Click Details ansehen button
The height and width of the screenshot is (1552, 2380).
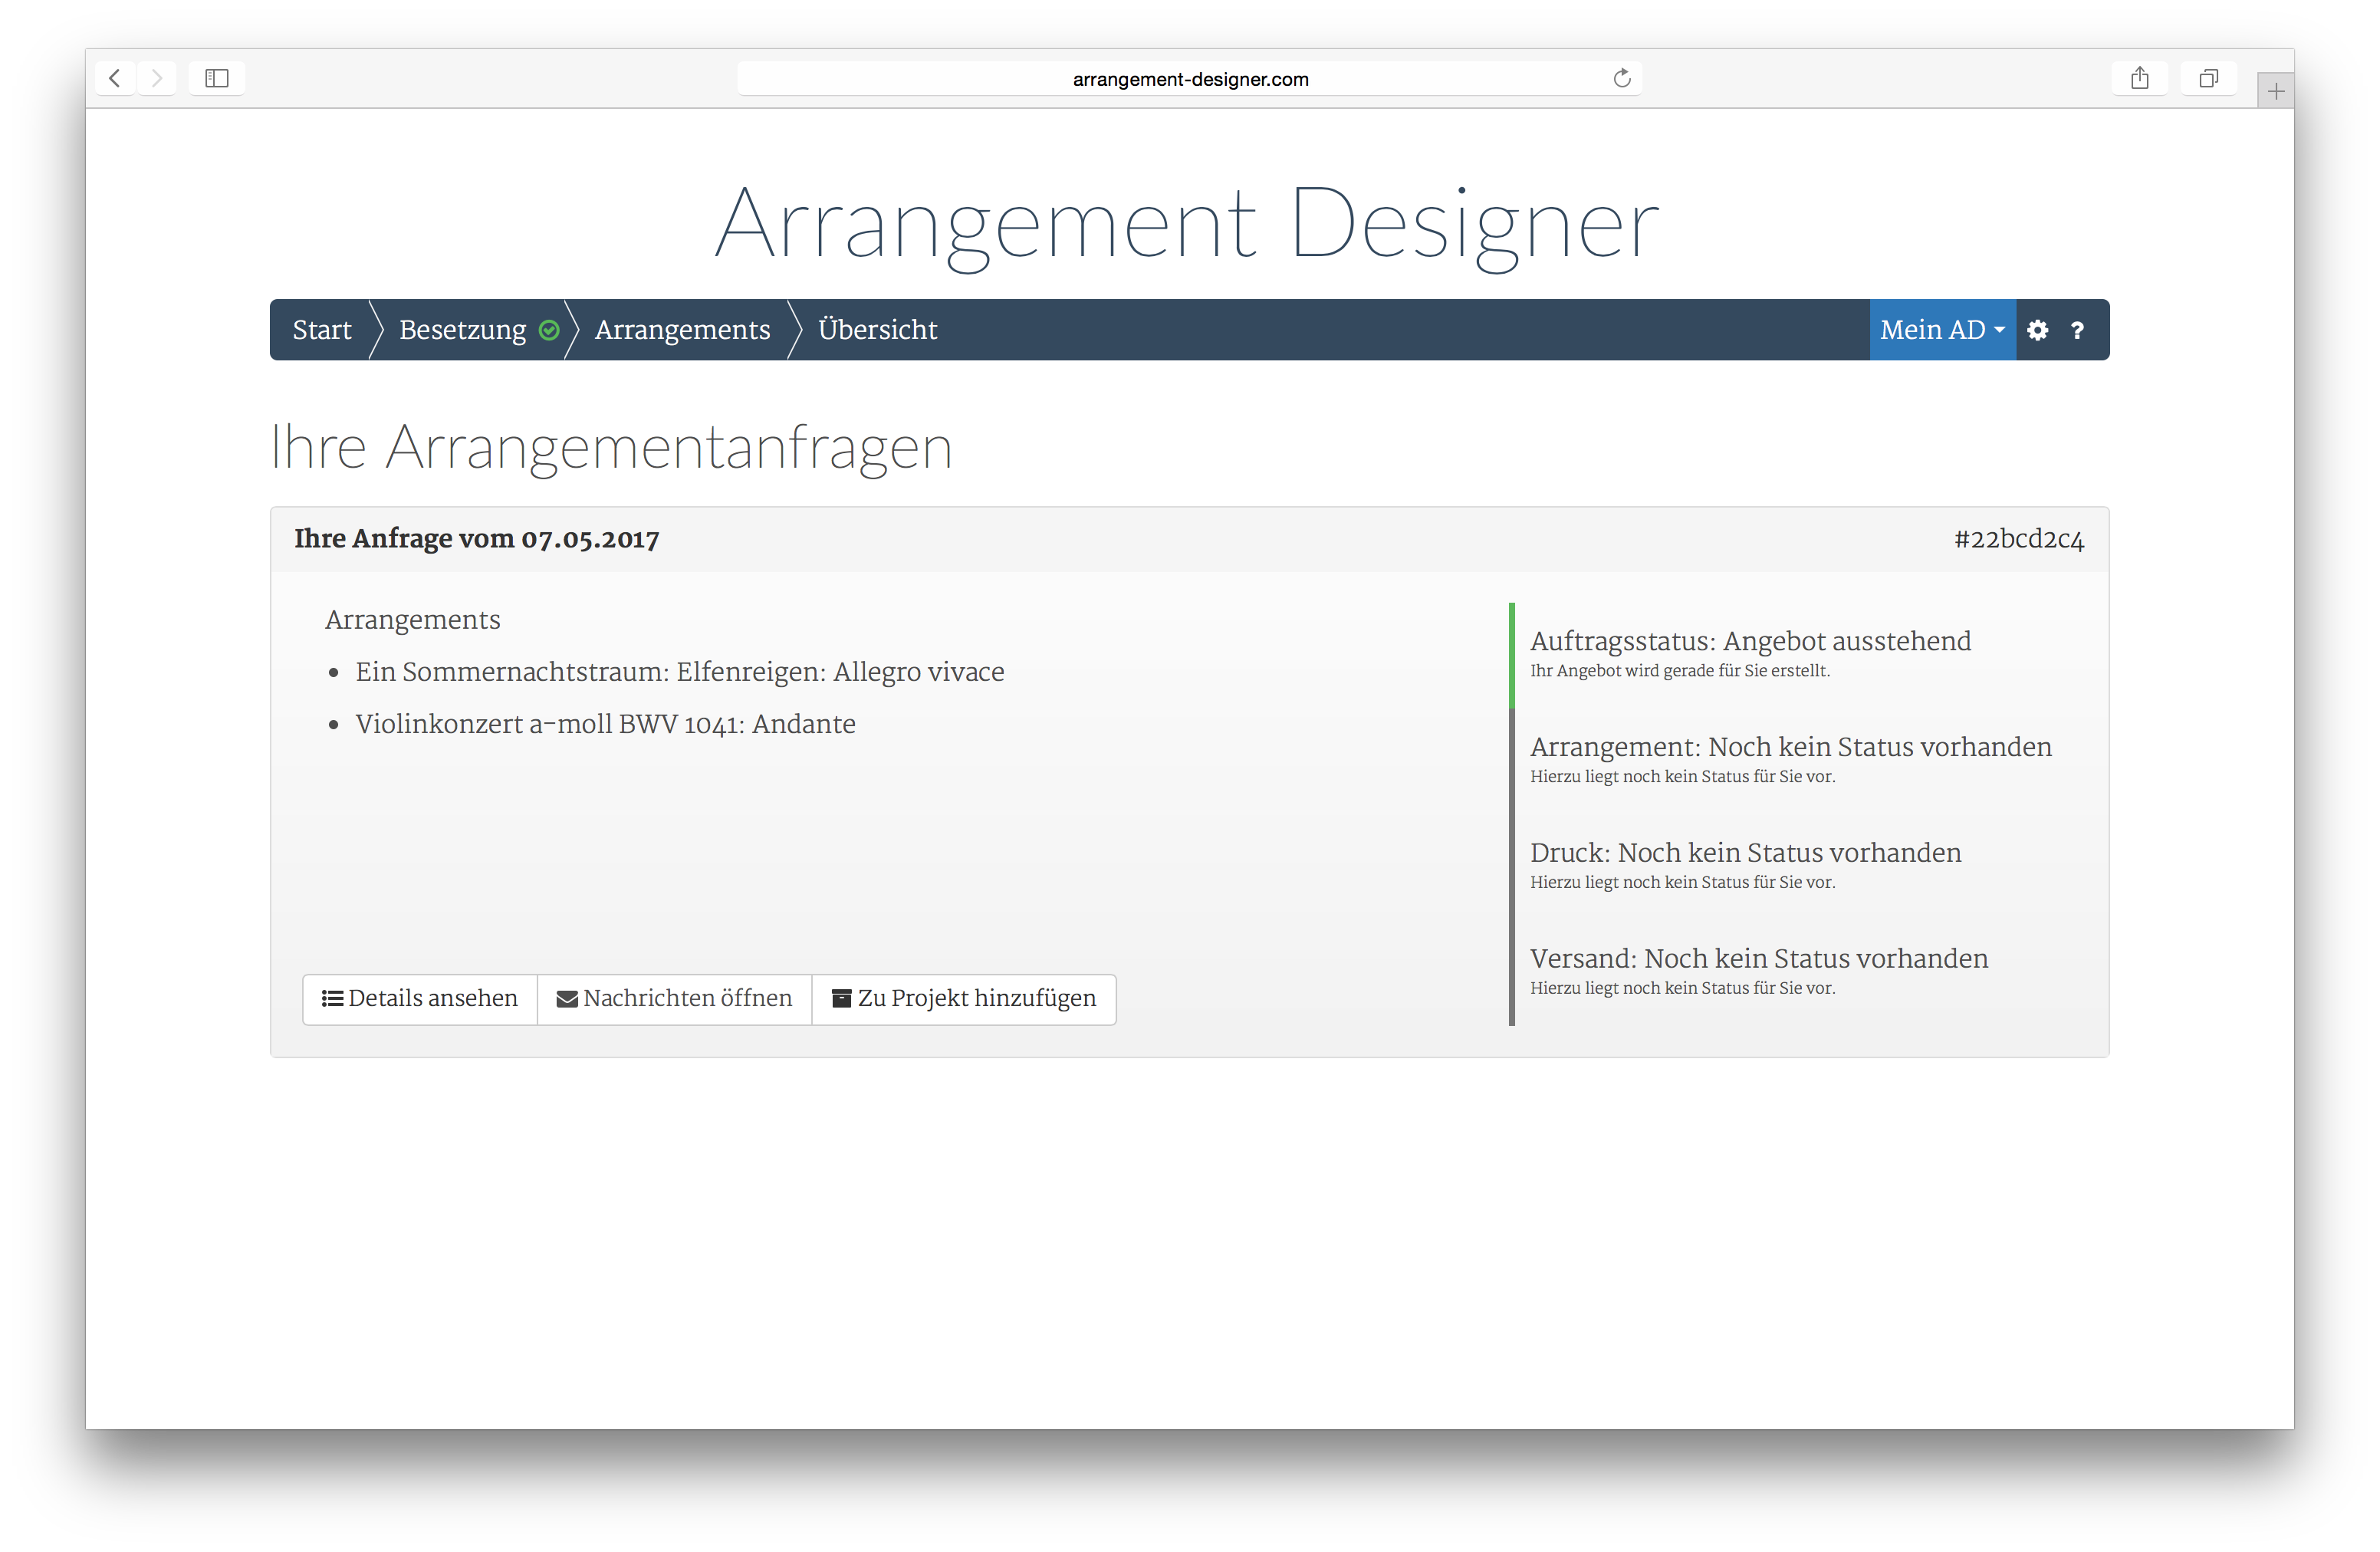420,998
